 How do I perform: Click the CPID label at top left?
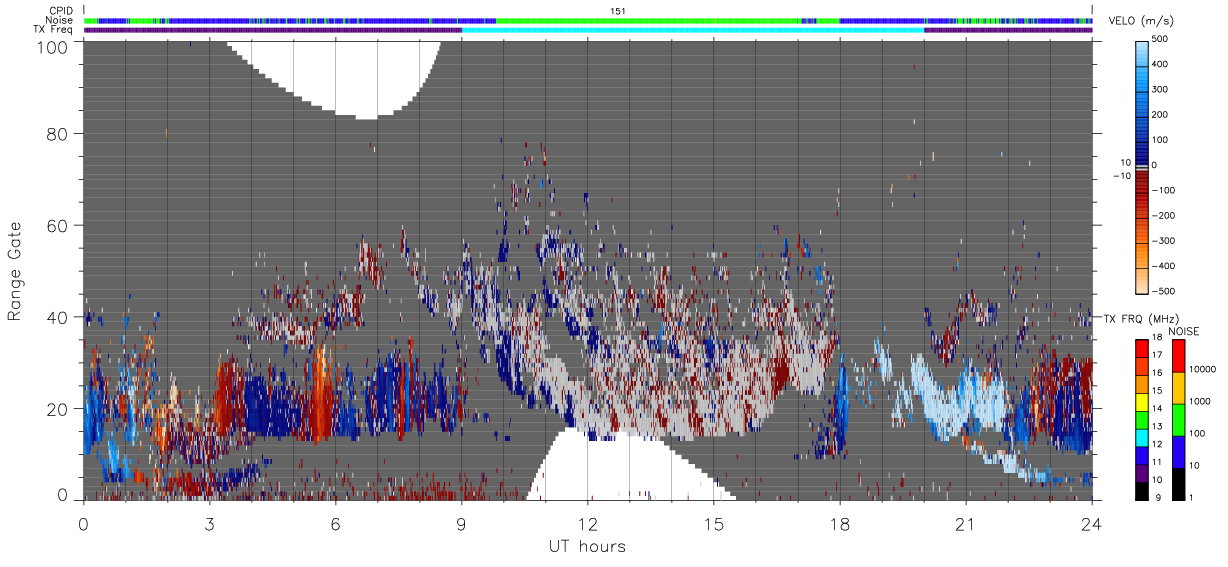point(62,11)
